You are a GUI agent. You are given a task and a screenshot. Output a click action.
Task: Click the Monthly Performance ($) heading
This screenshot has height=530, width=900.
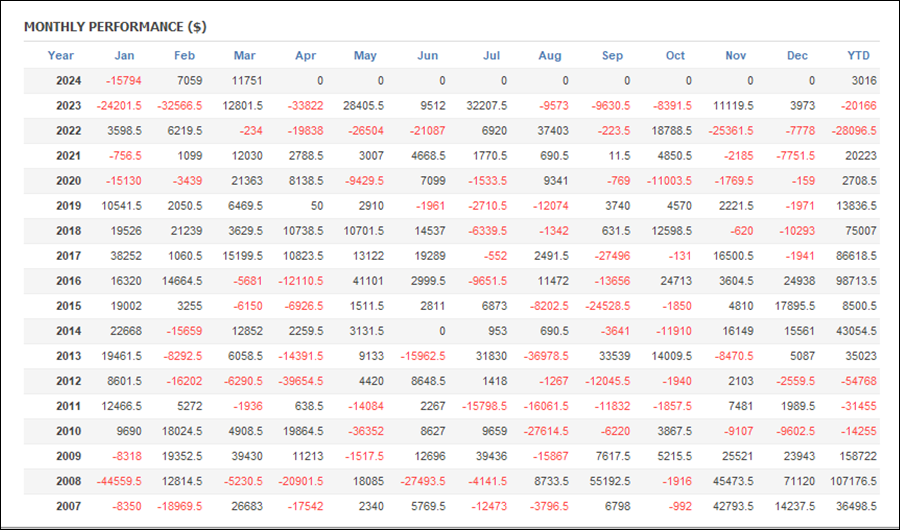[x=115, y=27]
